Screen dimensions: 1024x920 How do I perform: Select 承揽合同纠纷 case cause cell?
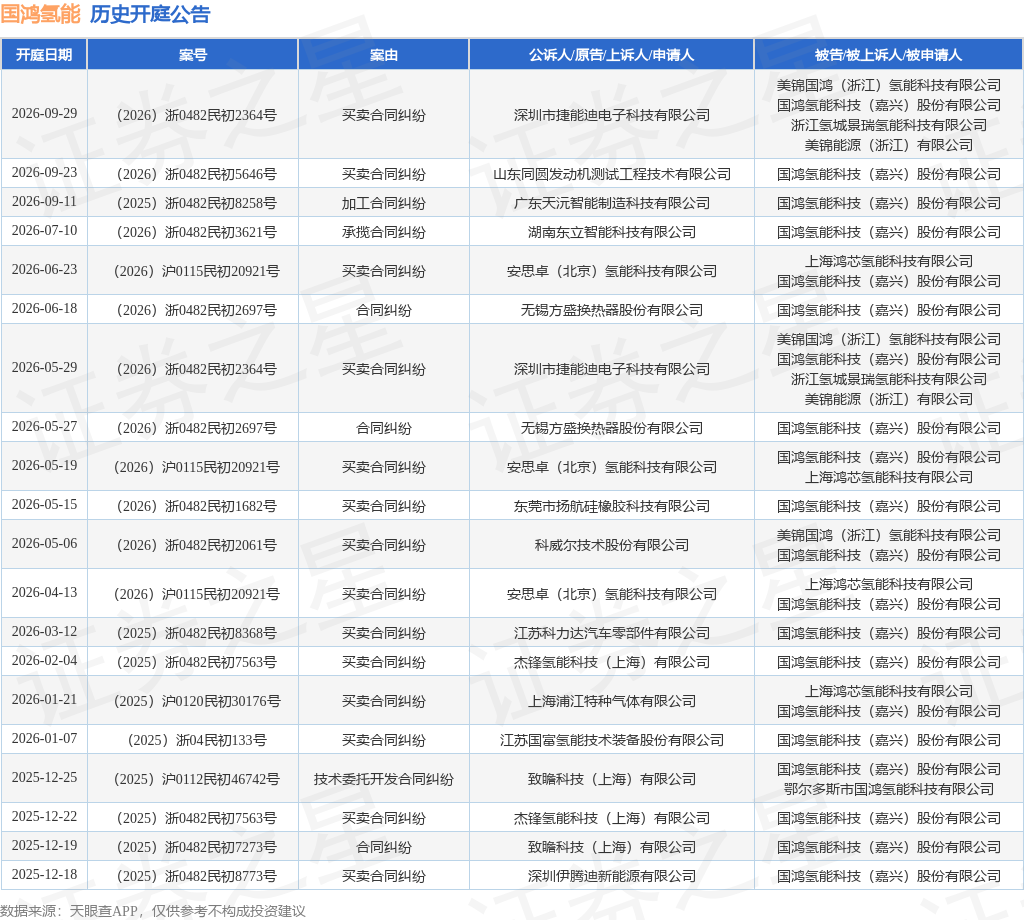coord(383,232)
